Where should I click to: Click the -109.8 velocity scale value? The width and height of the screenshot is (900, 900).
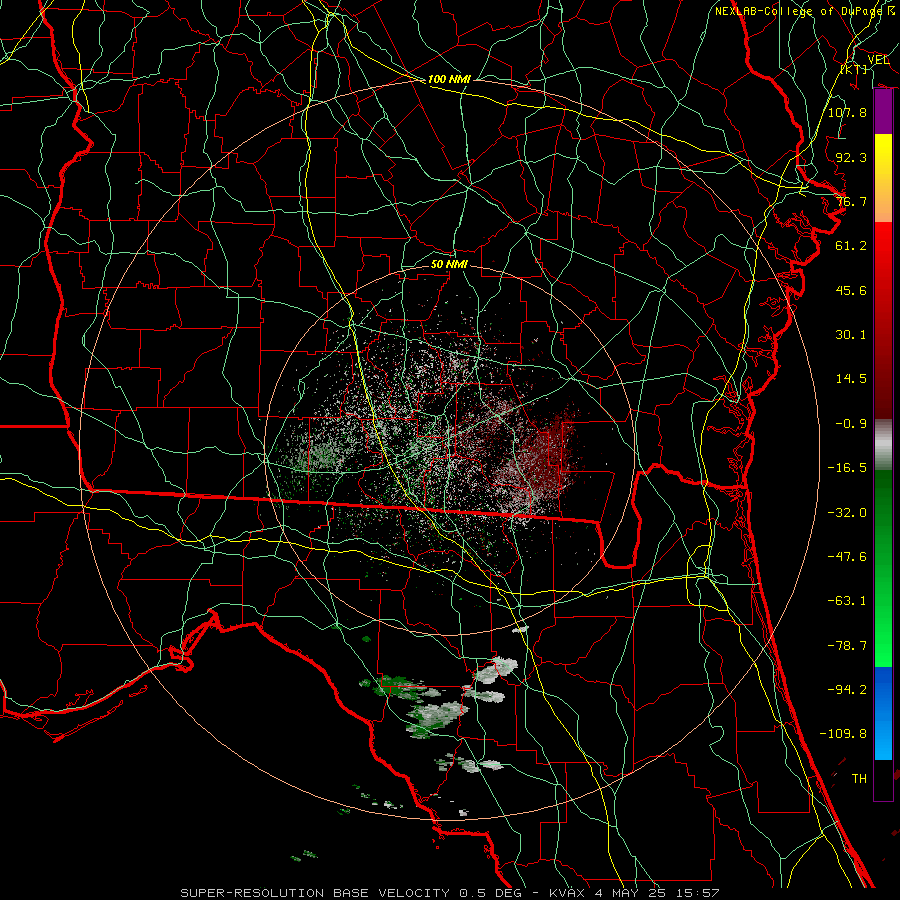pos(843,734)
